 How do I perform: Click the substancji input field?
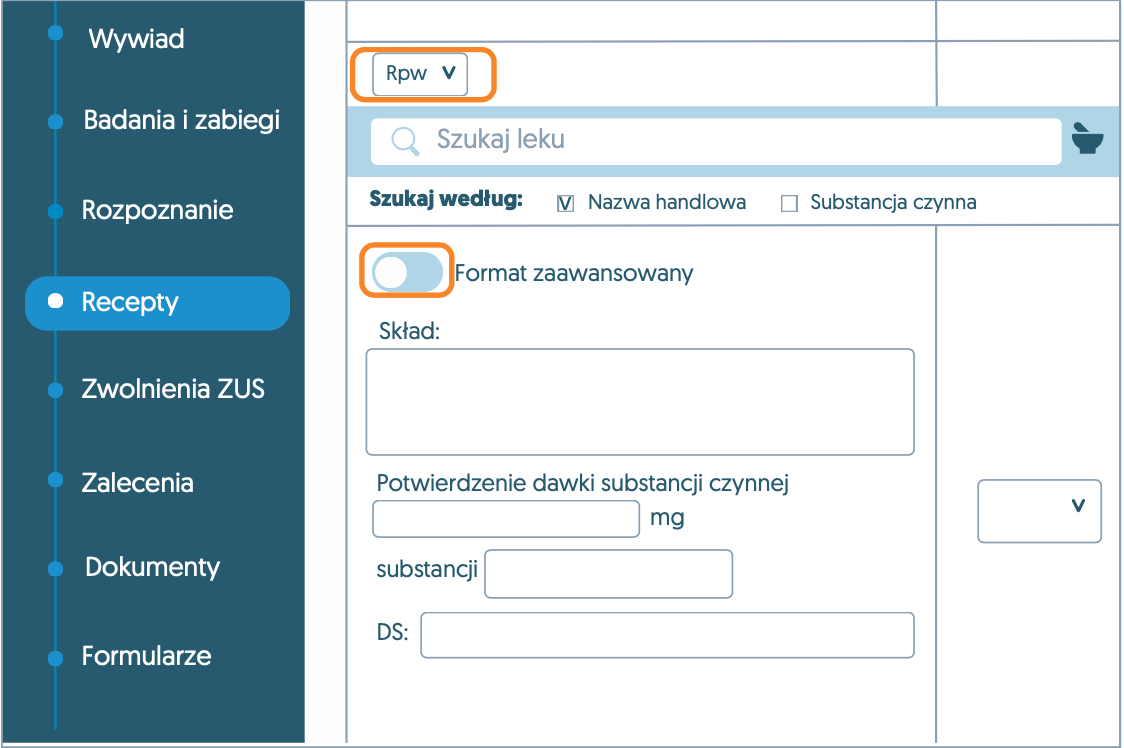click(x=608, y=573)
